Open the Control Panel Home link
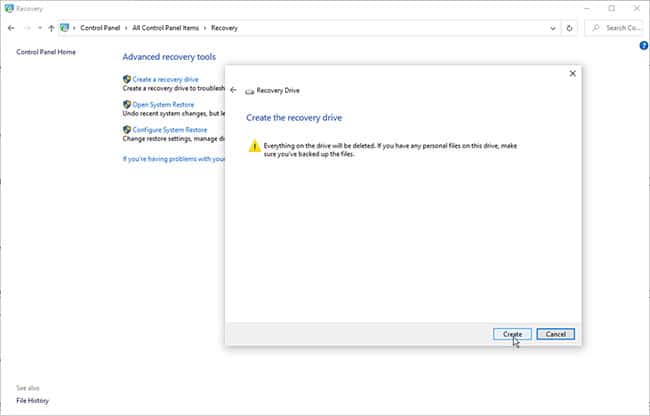 pos(46,52)
